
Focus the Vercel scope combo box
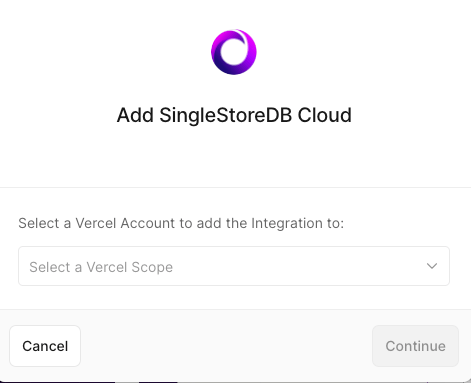pyautogui.click(x=234, y=266)
